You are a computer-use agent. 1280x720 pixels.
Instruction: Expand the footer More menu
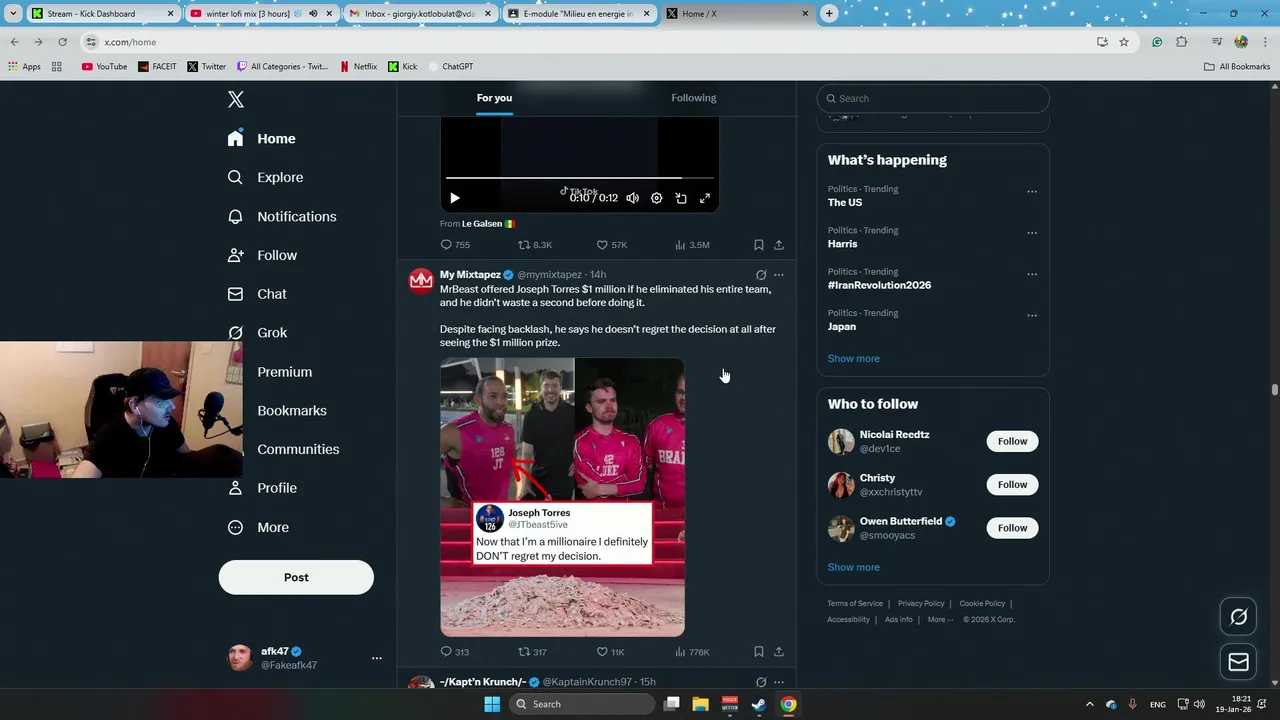coord(939,620)
